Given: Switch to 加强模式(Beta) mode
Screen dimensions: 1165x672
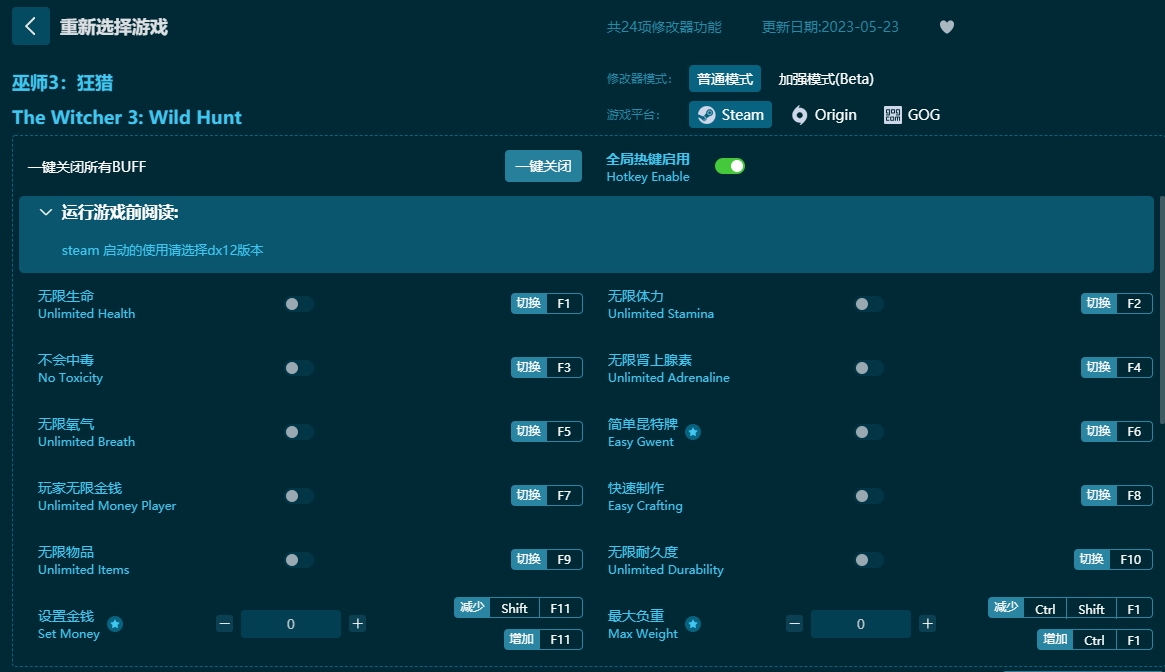Looking at the screenshot, I should click(825, 79).
